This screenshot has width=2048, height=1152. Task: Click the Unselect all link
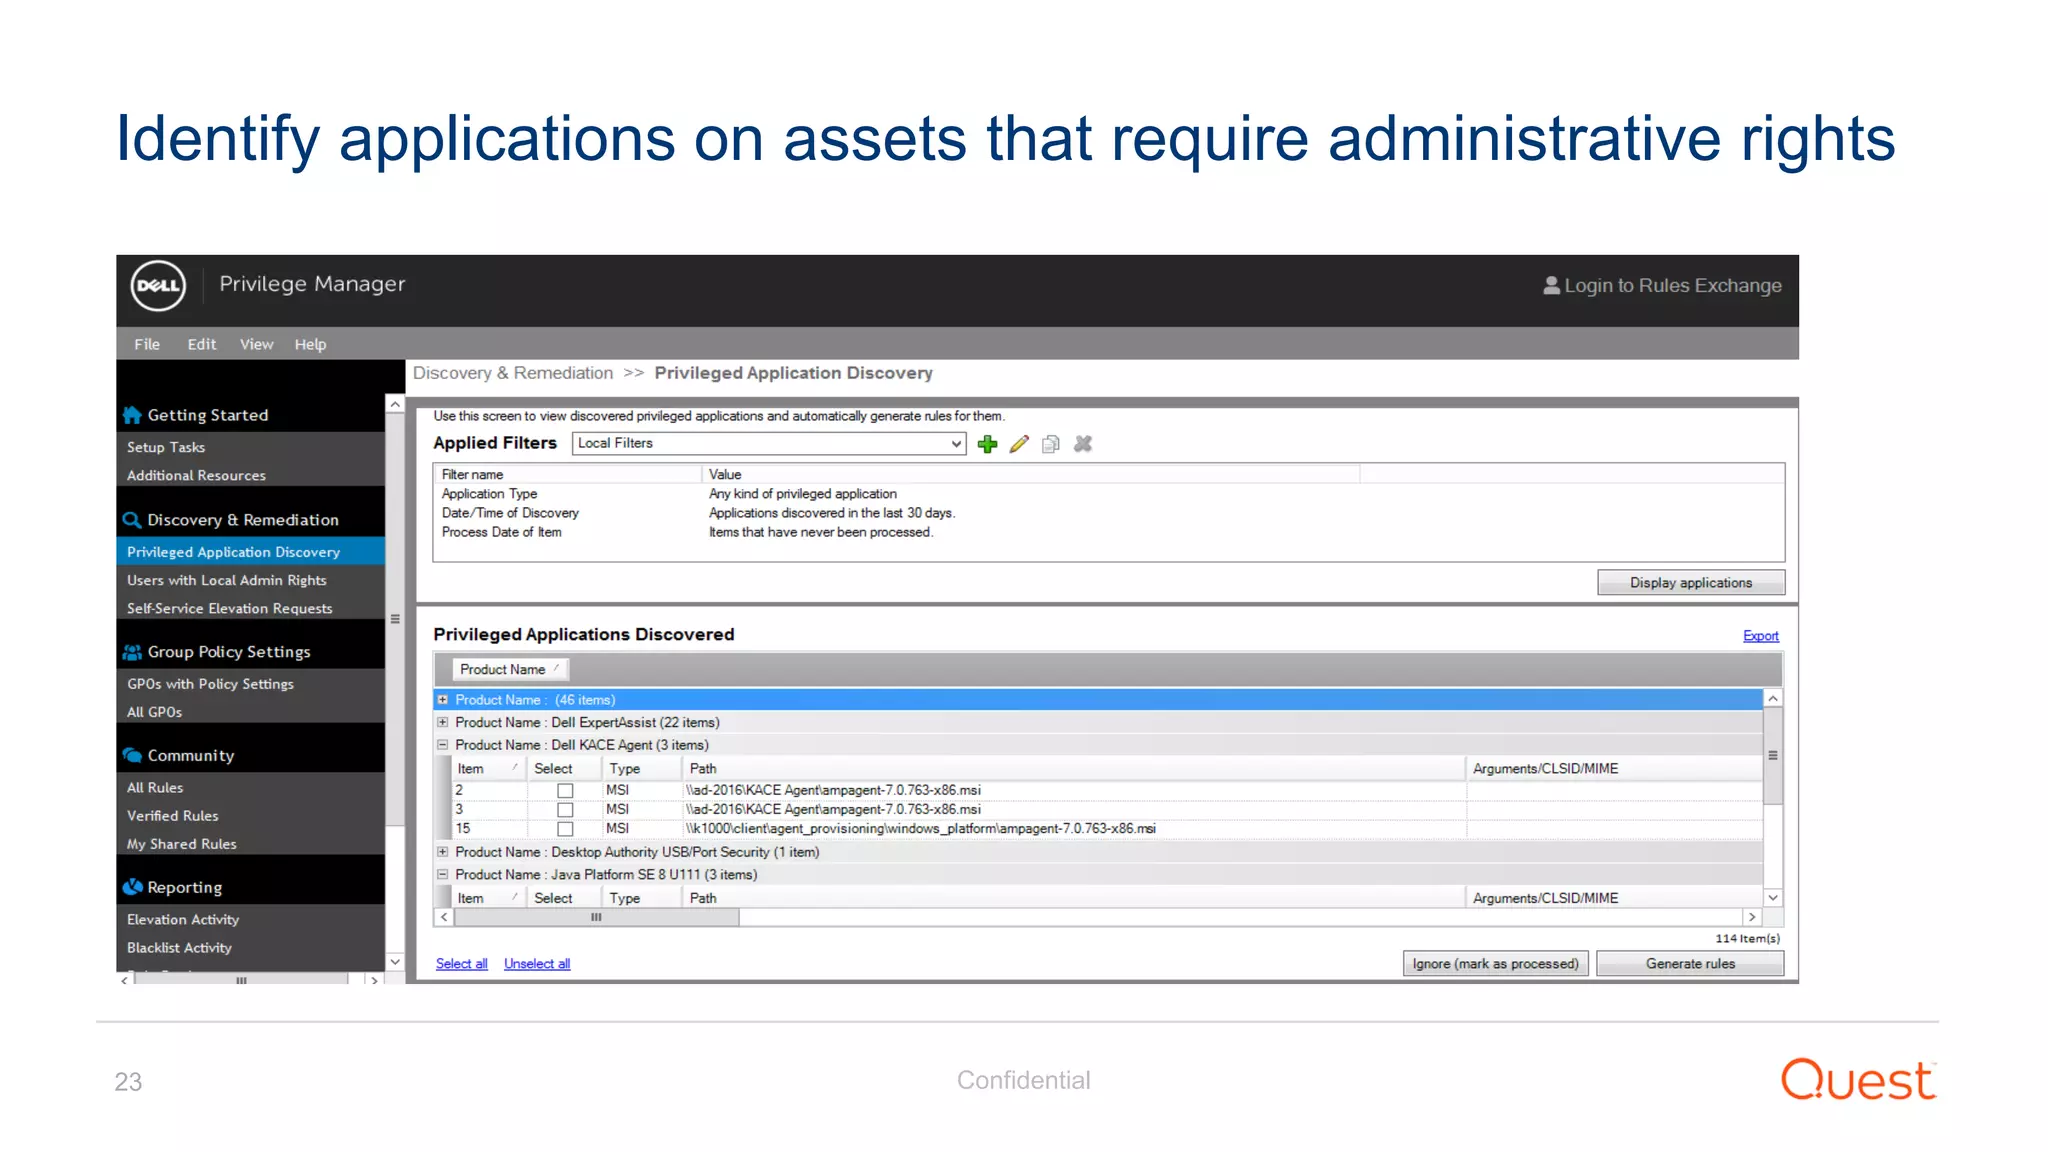pyautogui.click(x=537, y=964)
